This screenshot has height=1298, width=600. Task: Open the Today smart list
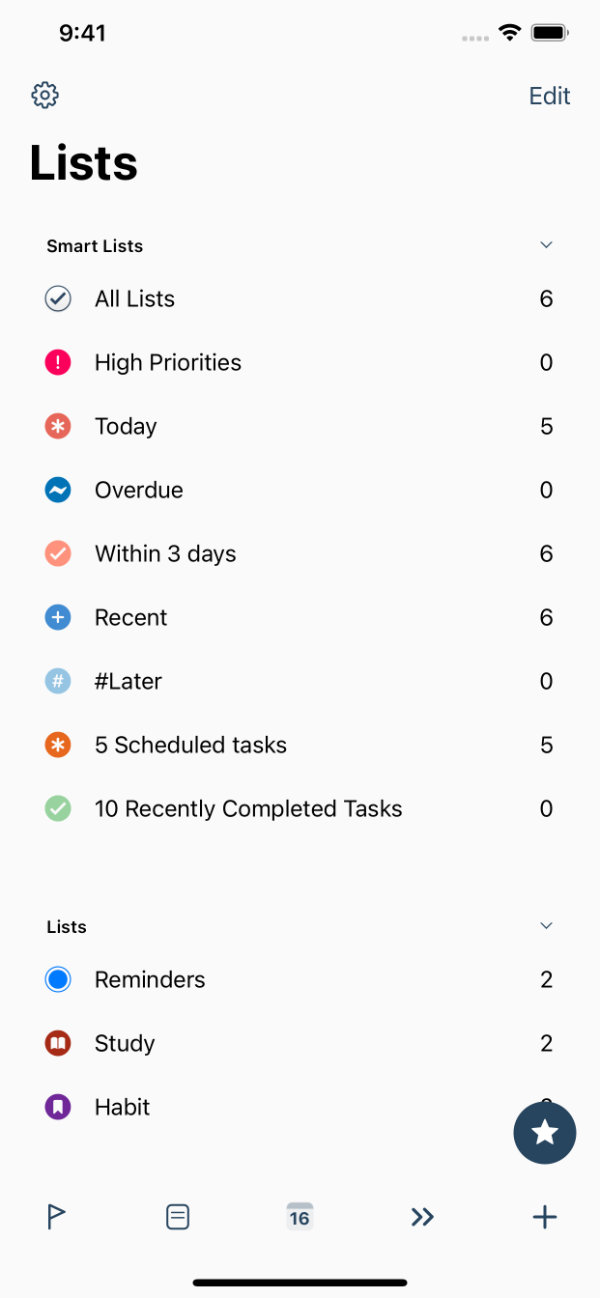126,426
